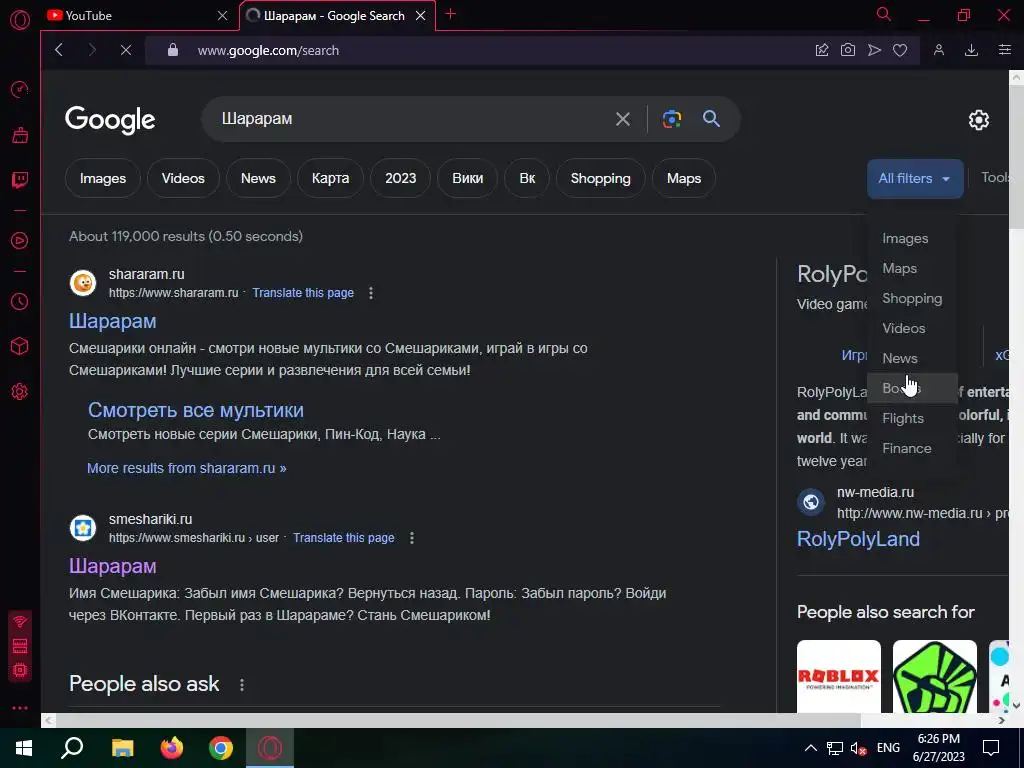
Task: Translate the shararam.ru result page
Action: click(303, 293)
